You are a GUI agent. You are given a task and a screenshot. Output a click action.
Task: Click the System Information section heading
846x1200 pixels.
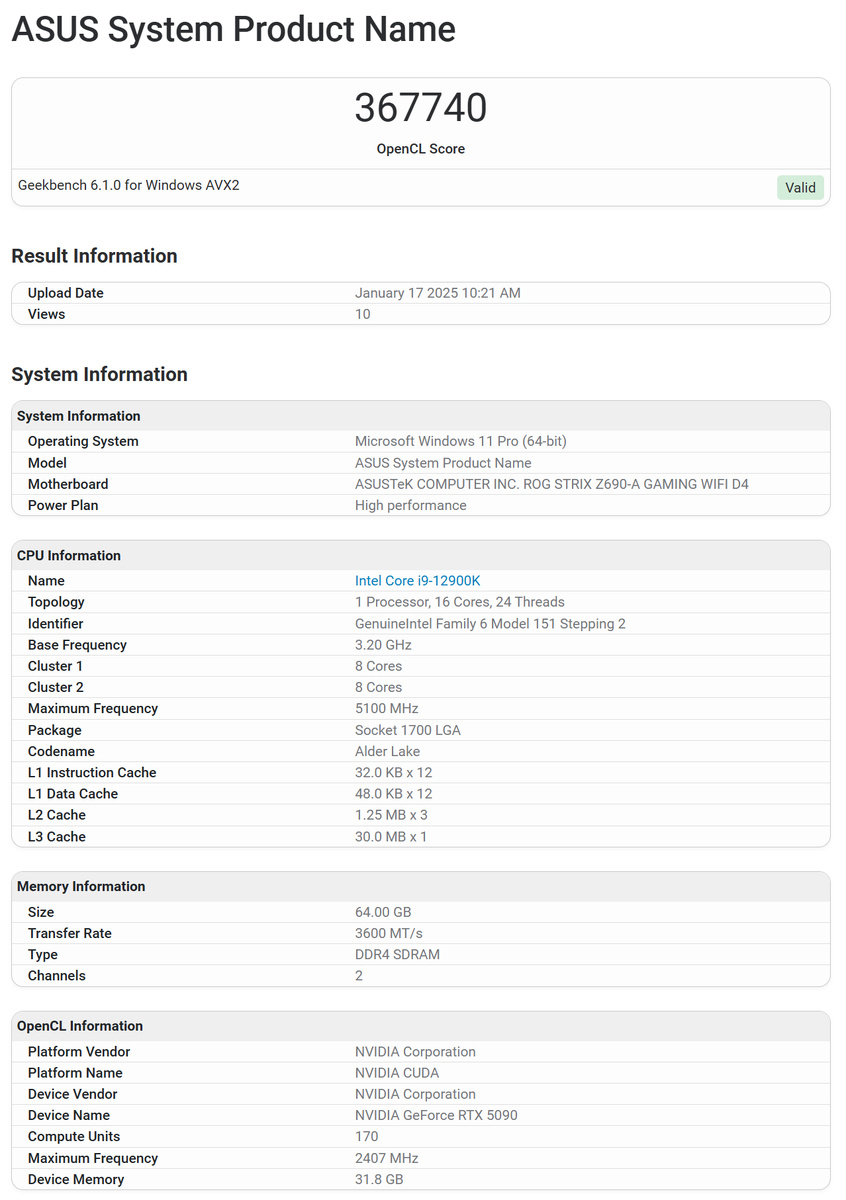point(99,374)
